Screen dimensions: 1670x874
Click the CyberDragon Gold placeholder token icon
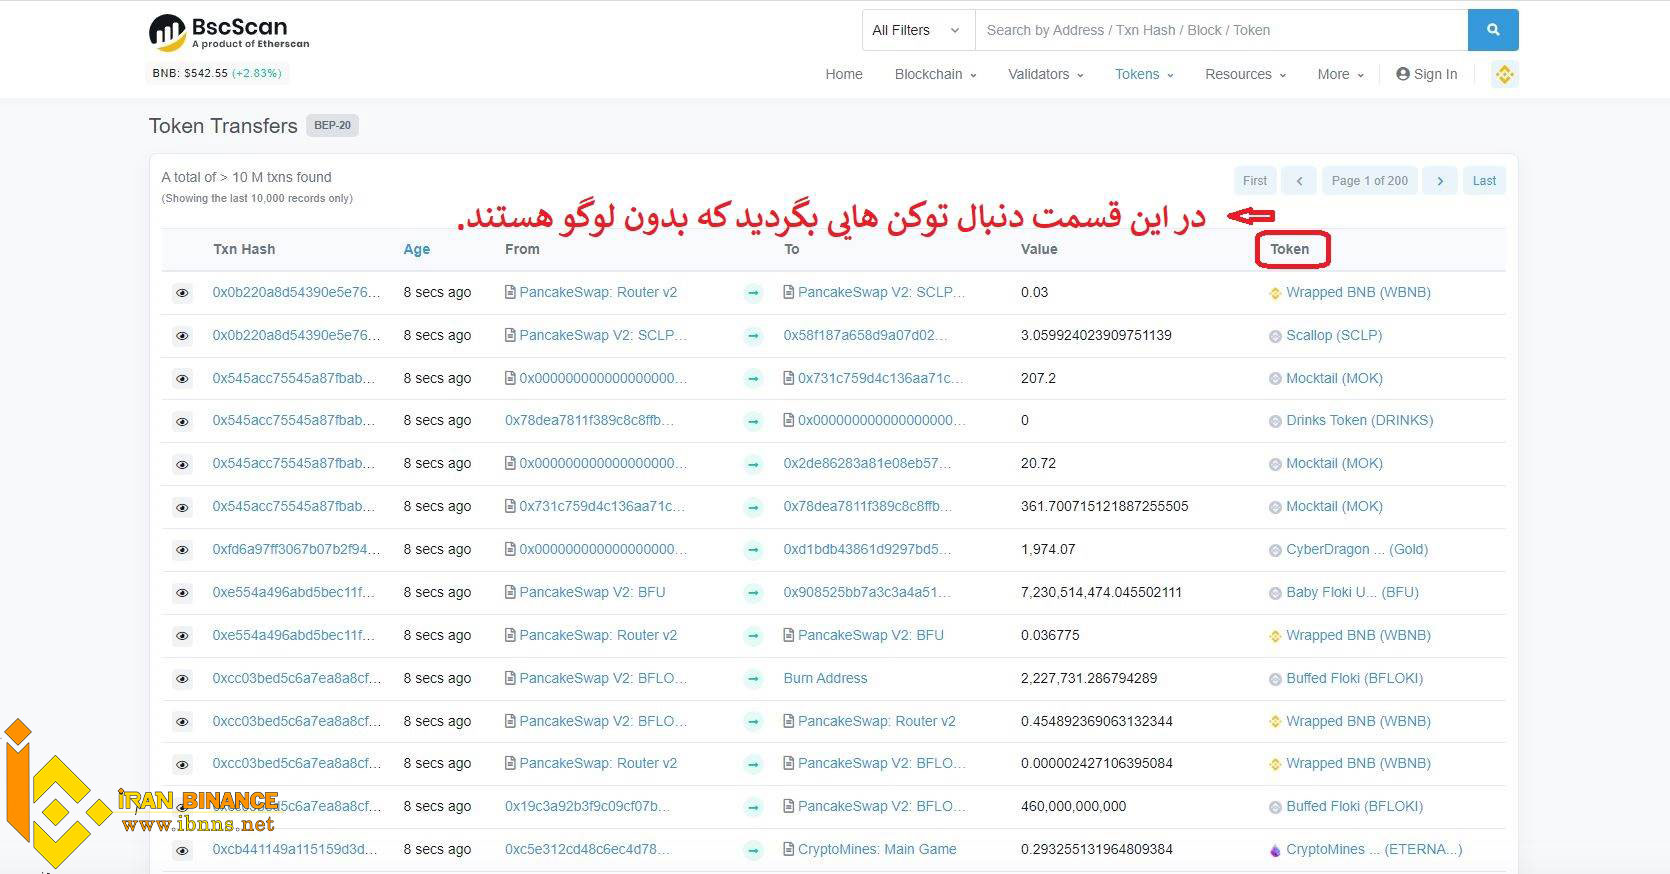click(1275, 550)
